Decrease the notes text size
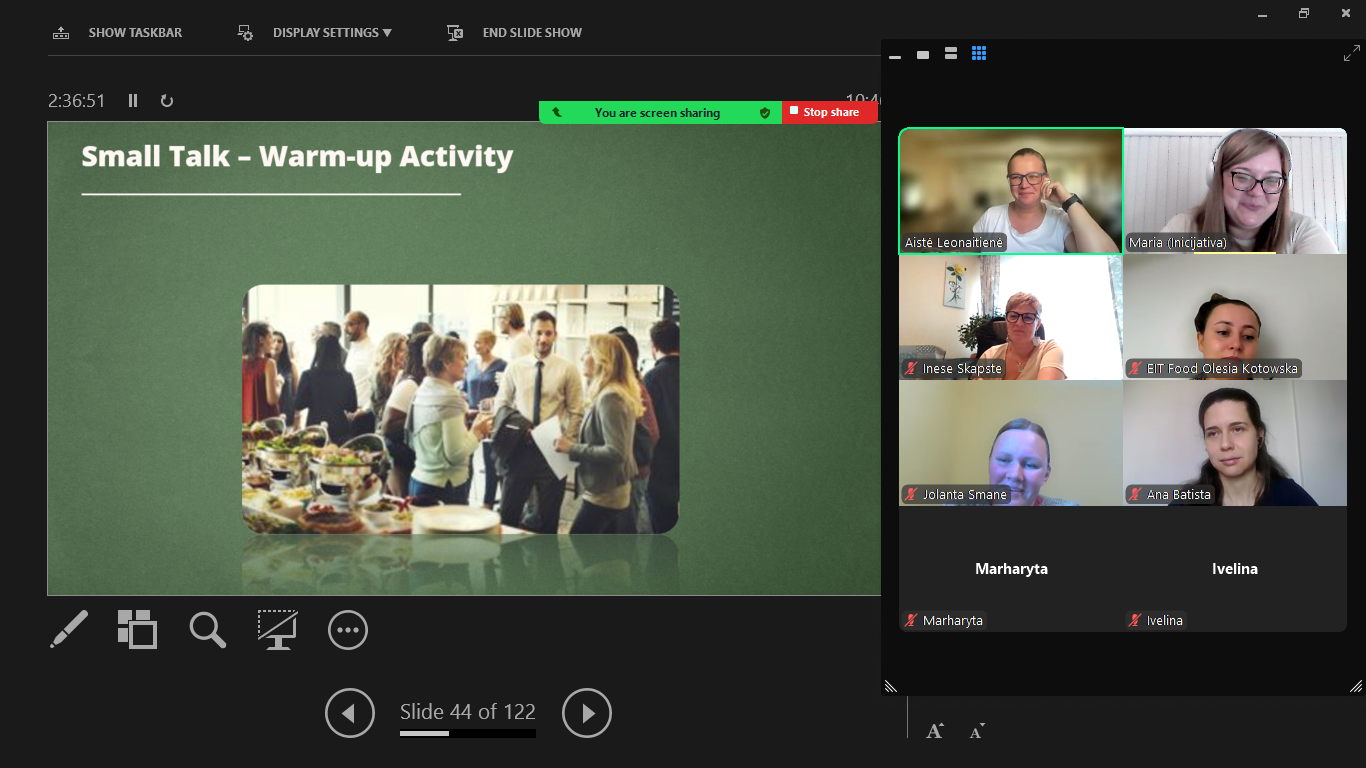This screenshot has height=768, width=1366. (977, 731)
